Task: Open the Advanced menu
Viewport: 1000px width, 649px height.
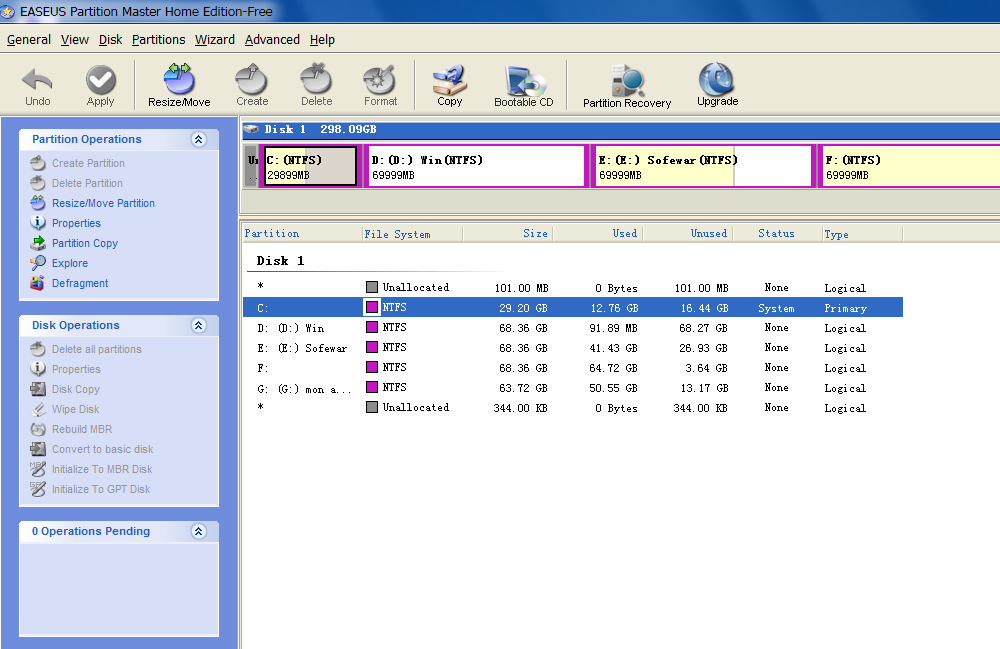Action: click(x=272, y=40)
